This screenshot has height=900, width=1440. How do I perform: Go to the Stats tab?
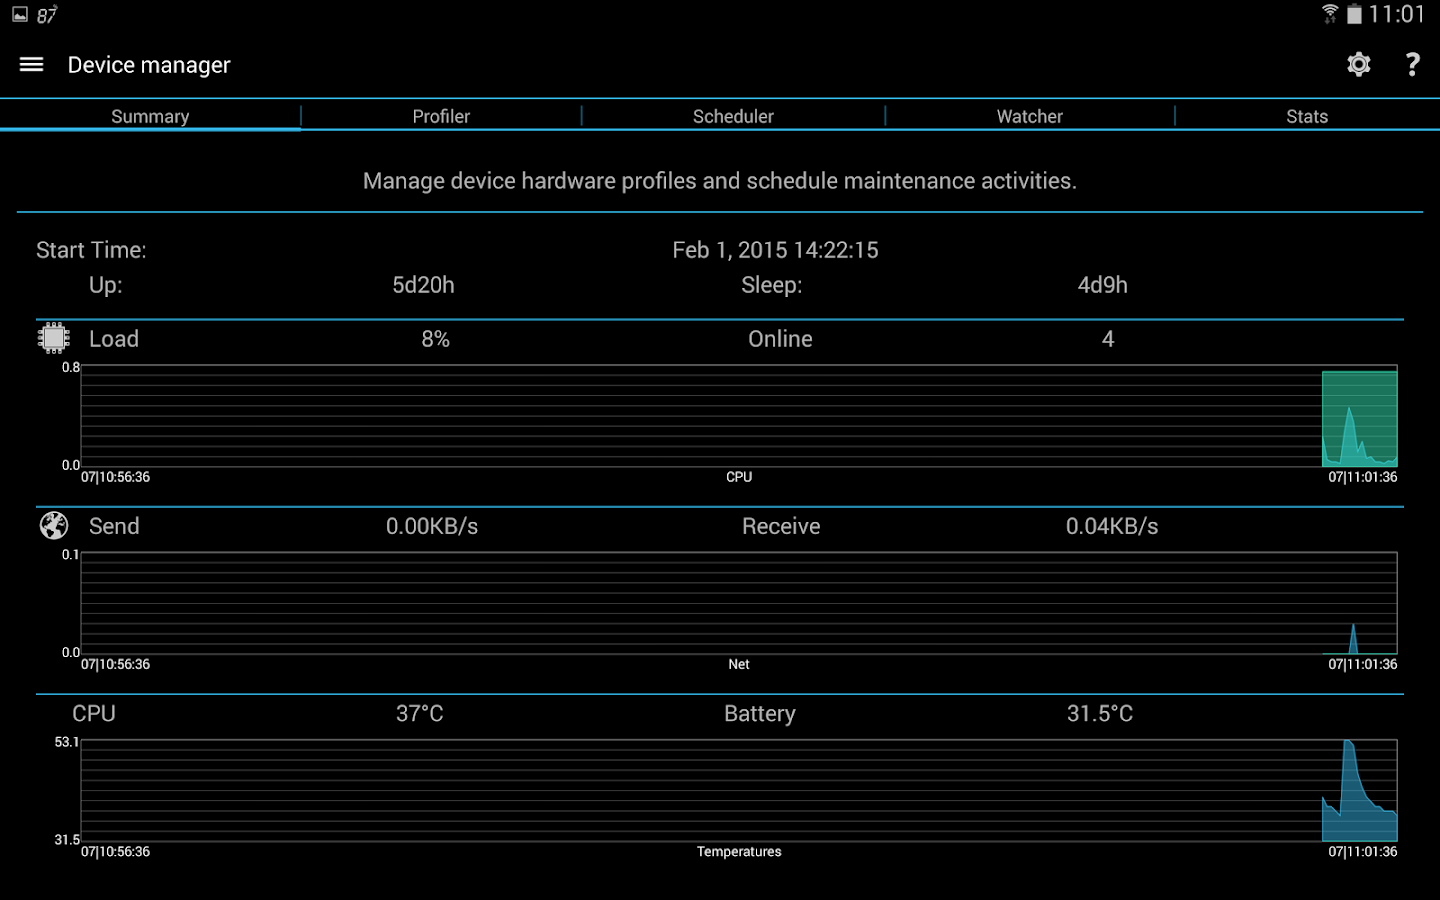pyautogui.click(x=1307, y=116)
